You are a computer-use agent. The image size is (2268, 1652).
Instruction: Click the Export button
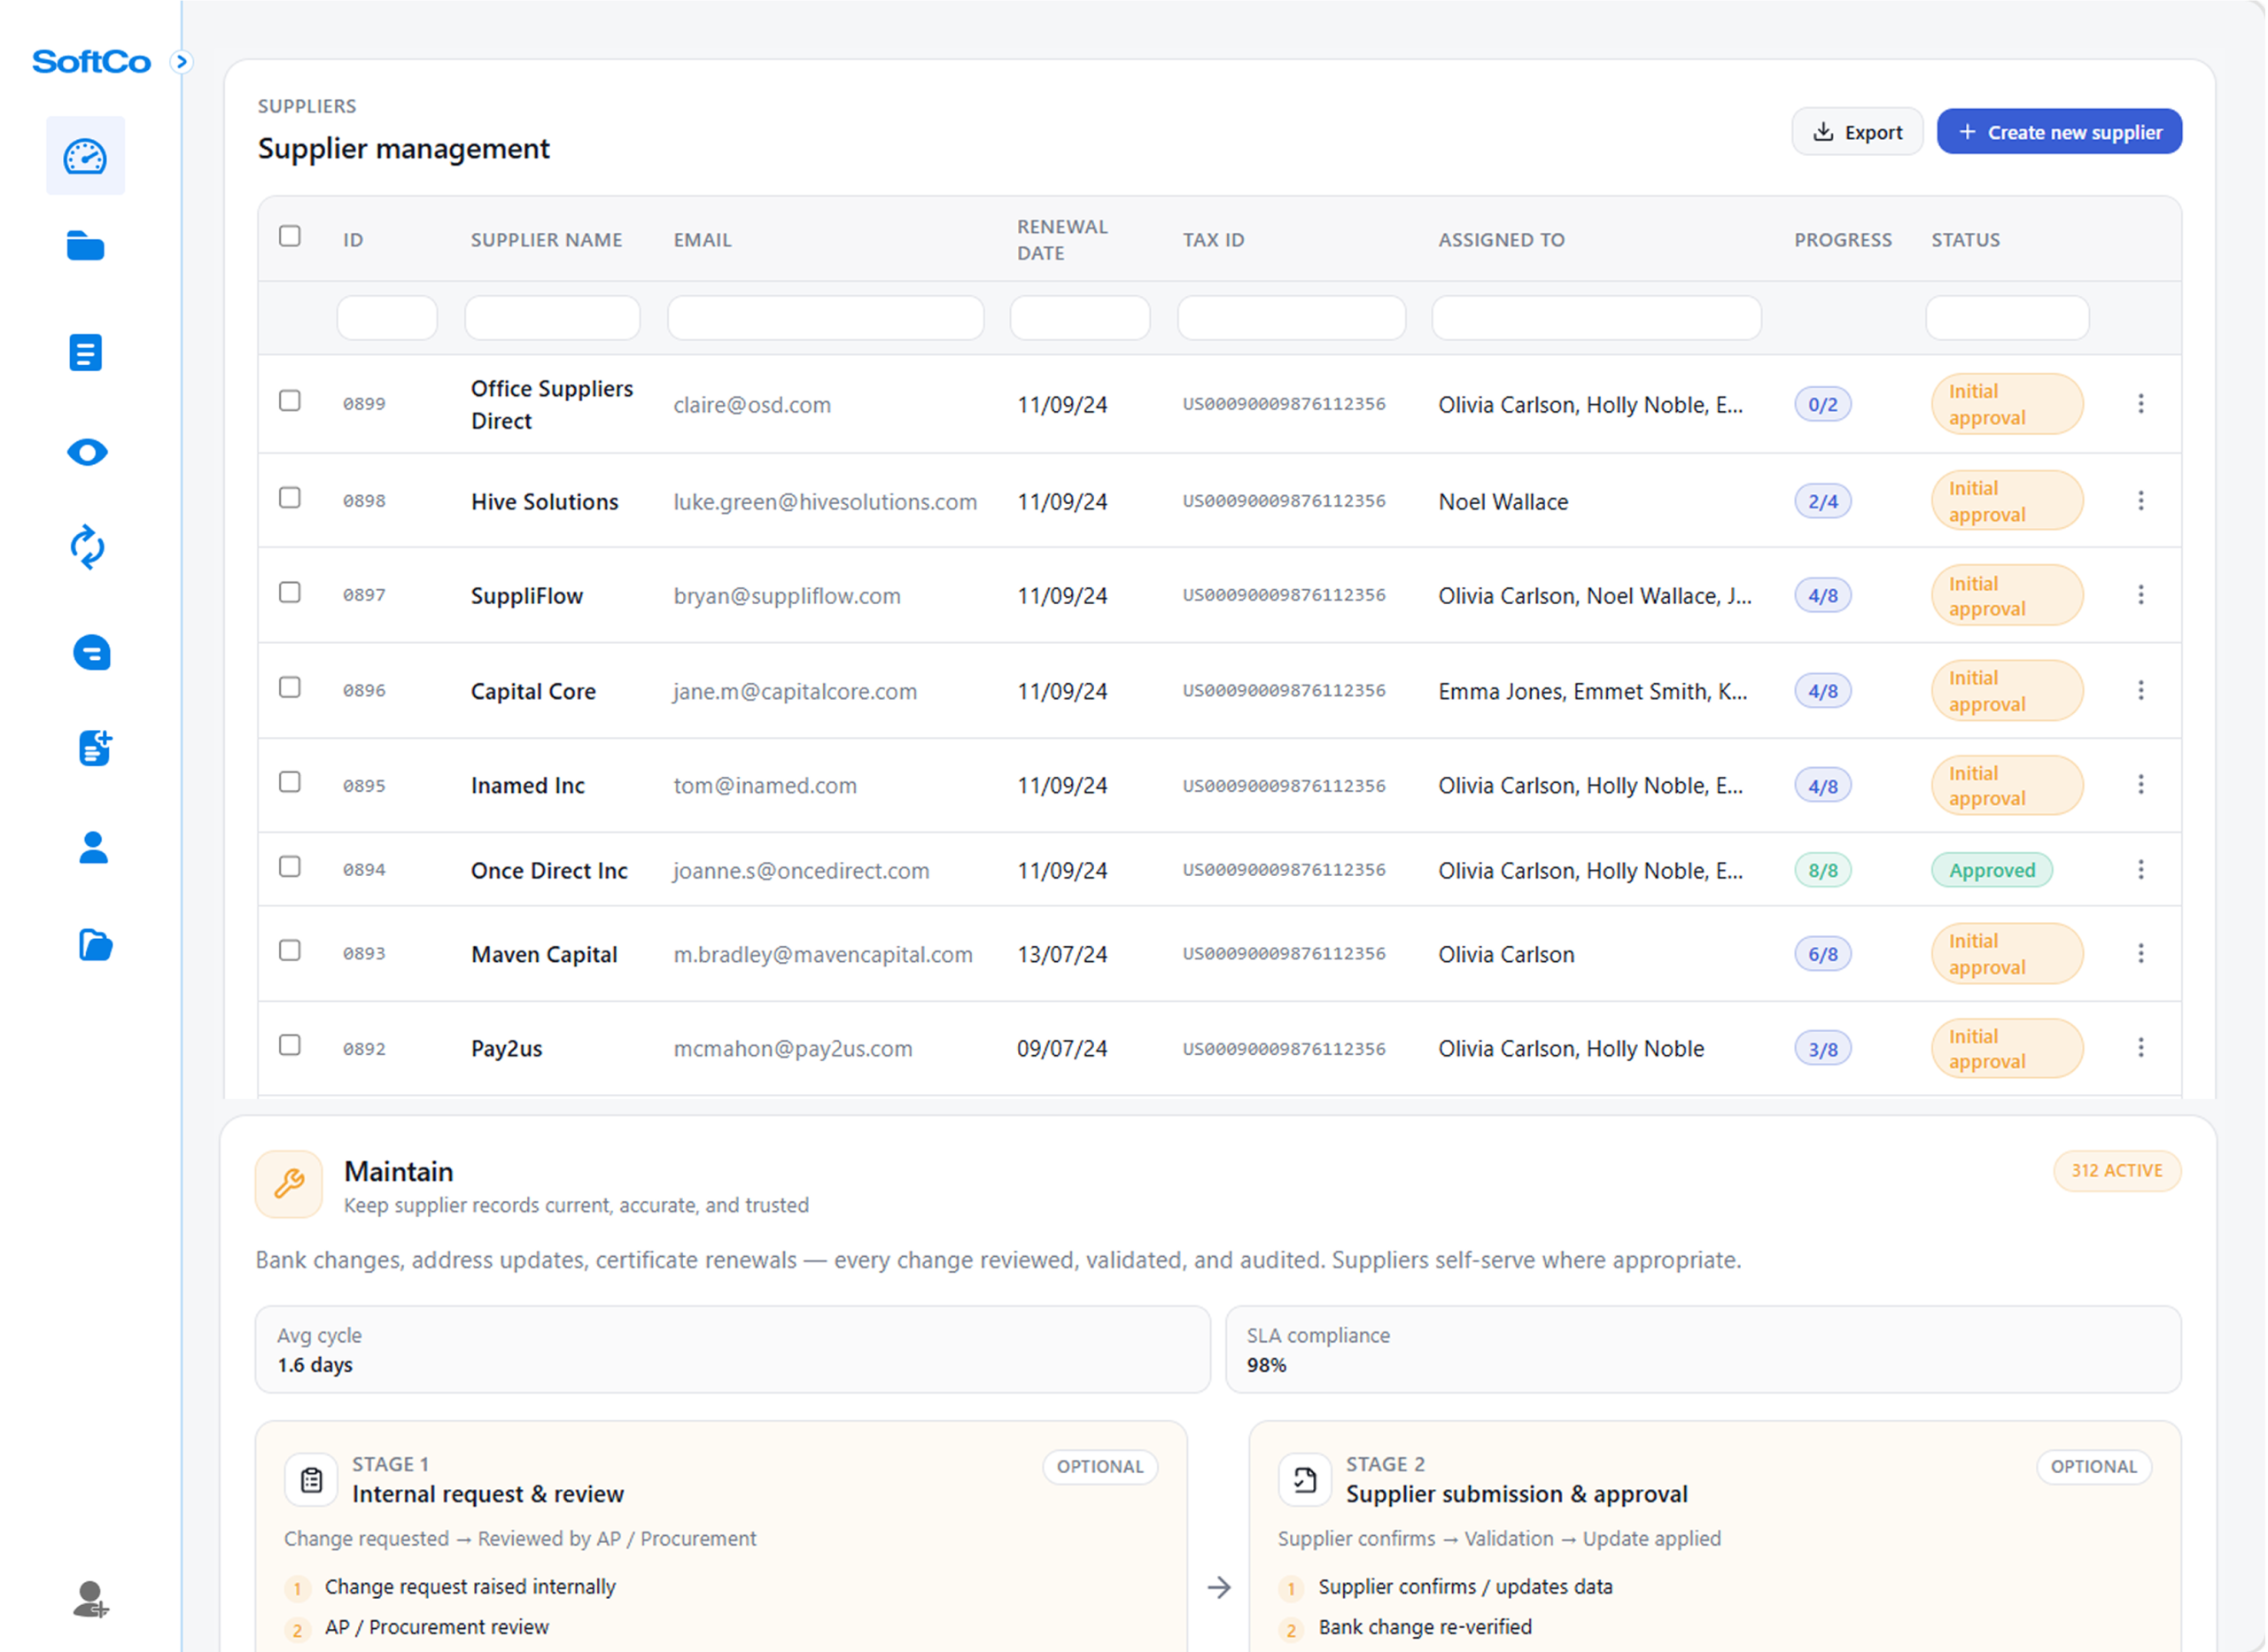(1857, 132)
